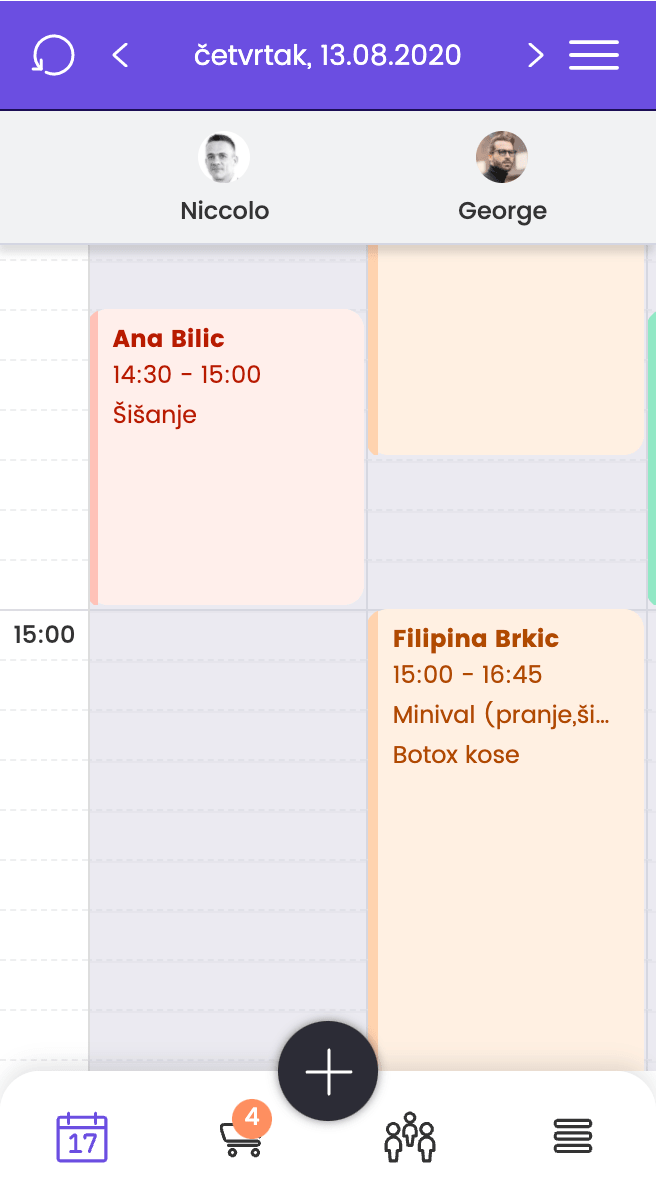This screenshot has width=657, height=1201.
Task: Go to previous day arrow
Action: pyautogui.click(x=121, y=55)
